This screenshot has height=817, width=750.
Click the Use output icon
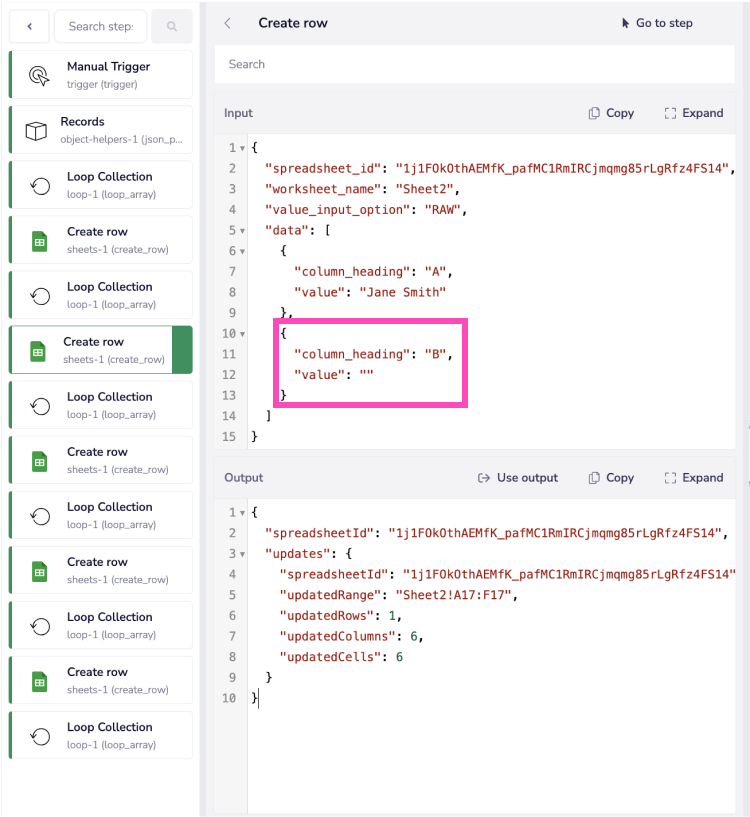click(x=484, y=478)
